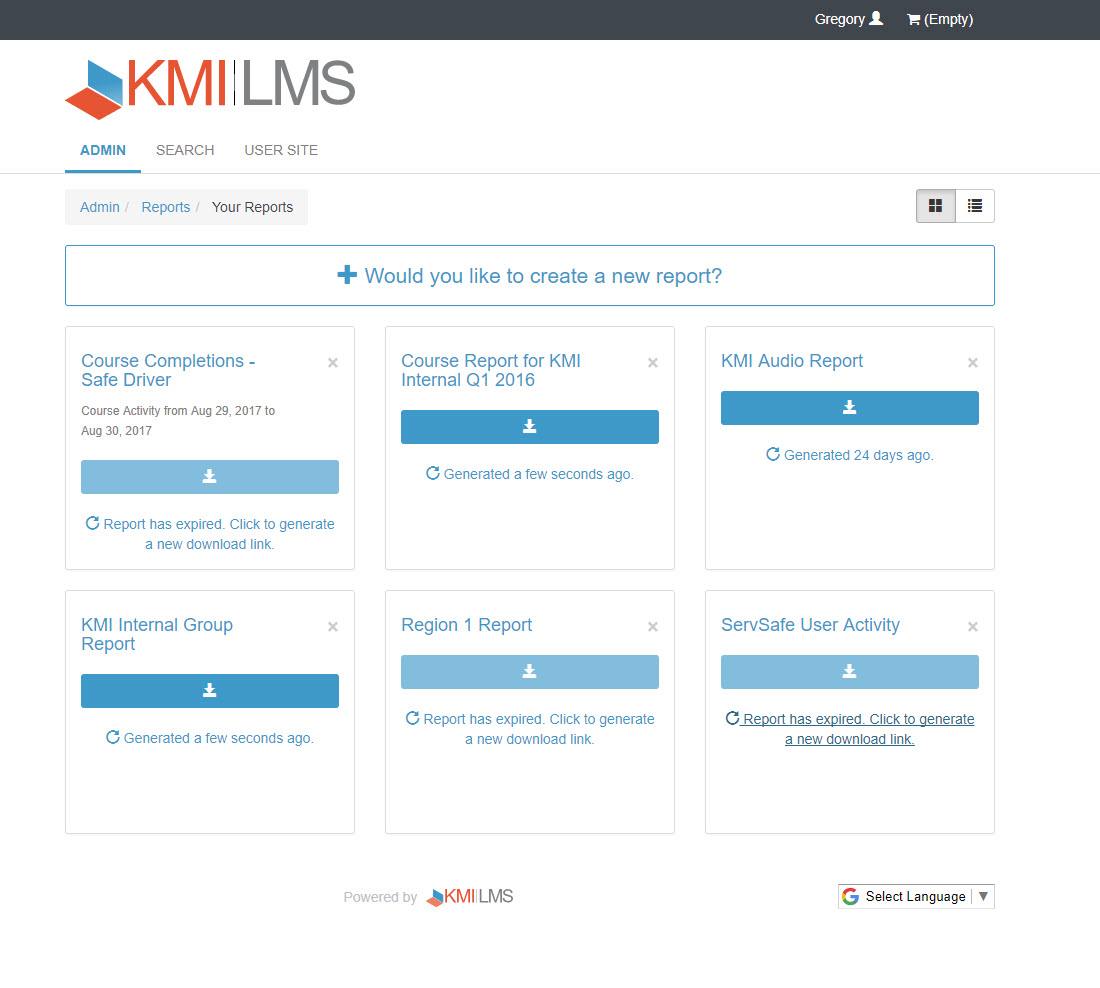Open ServSafe User Activity title
Screen dimensions: 1100x988
(x=810, y=625)
